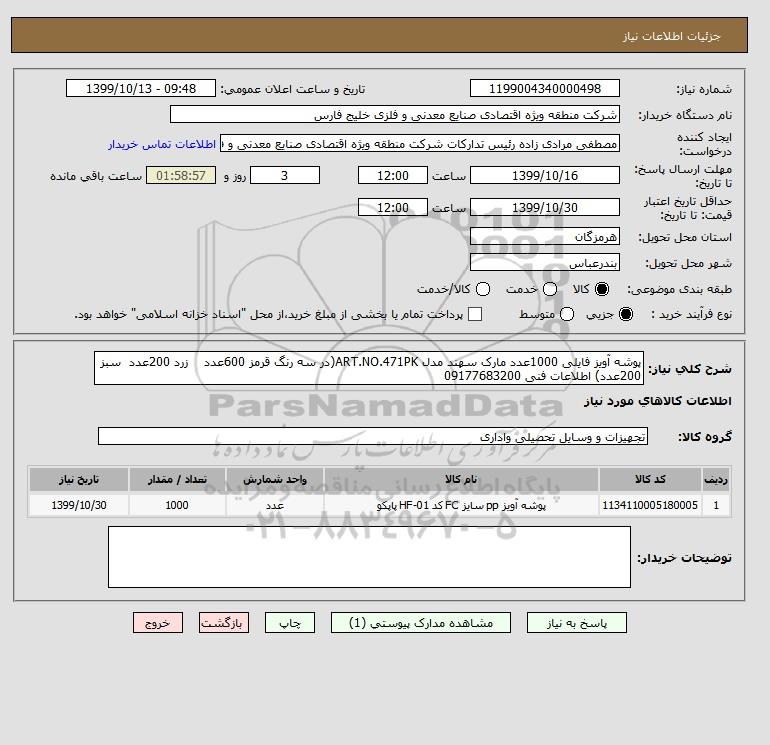Screen dimensions: 770x745
Task: Click the شرح کلی نیاز description box
Action: tap(369, 369)
